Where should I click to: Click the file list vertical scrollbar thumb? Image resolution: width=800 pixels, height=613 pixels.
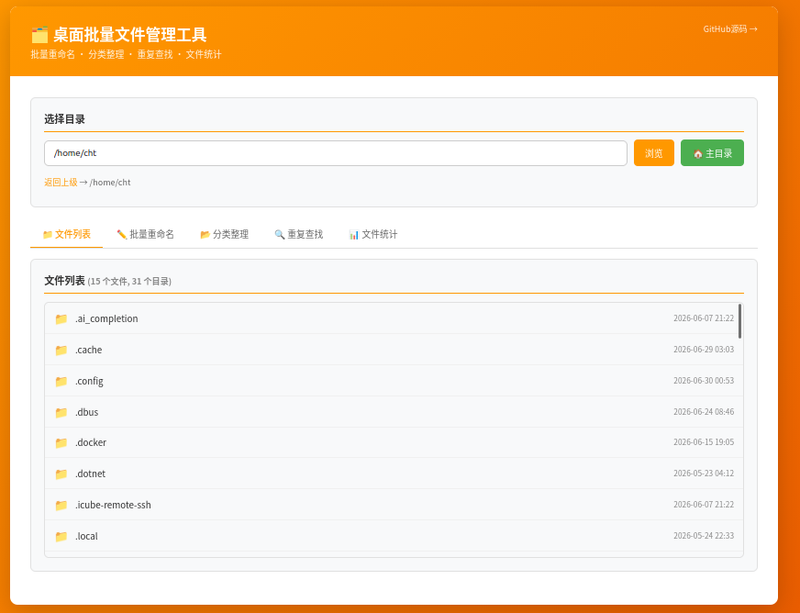740,321
